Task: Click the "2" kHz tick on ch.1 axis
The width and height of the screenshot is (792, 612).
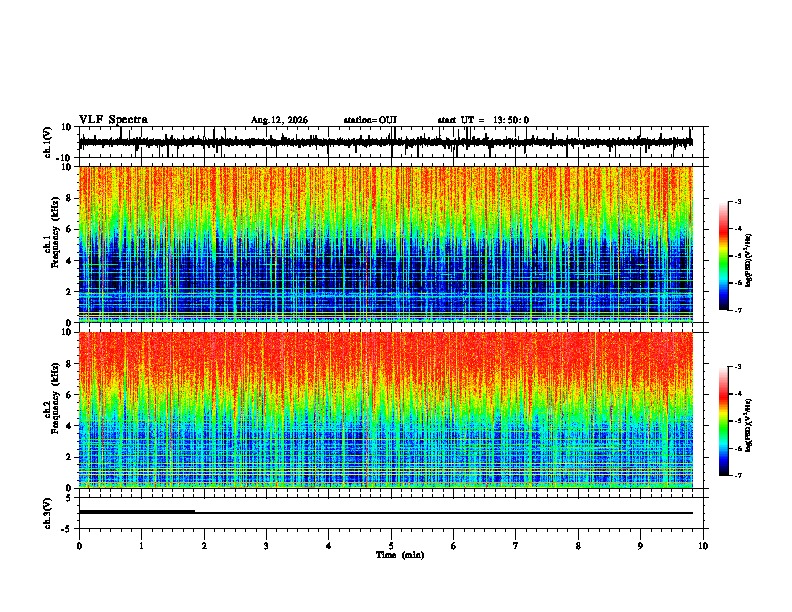Action: pyautogui.click(x=69, y=292)
